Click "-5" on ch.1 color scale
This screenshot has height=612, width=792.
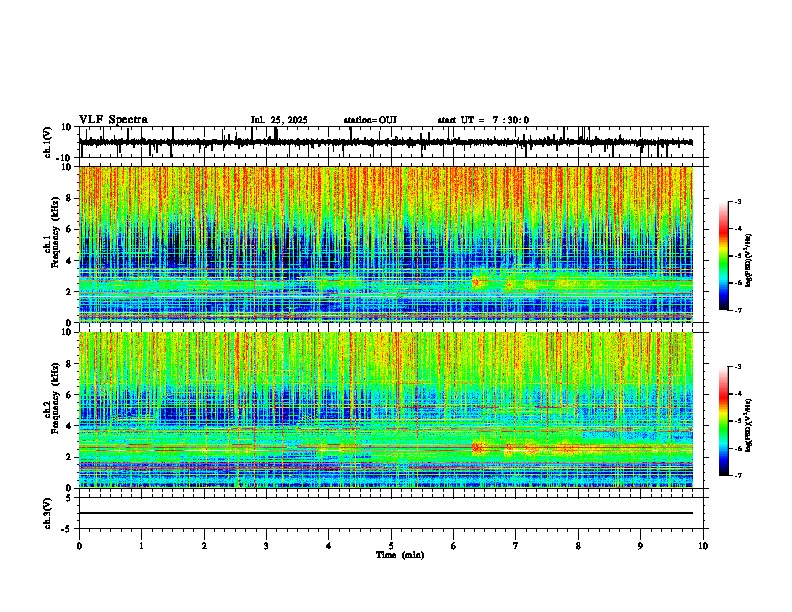coord(737,256)
